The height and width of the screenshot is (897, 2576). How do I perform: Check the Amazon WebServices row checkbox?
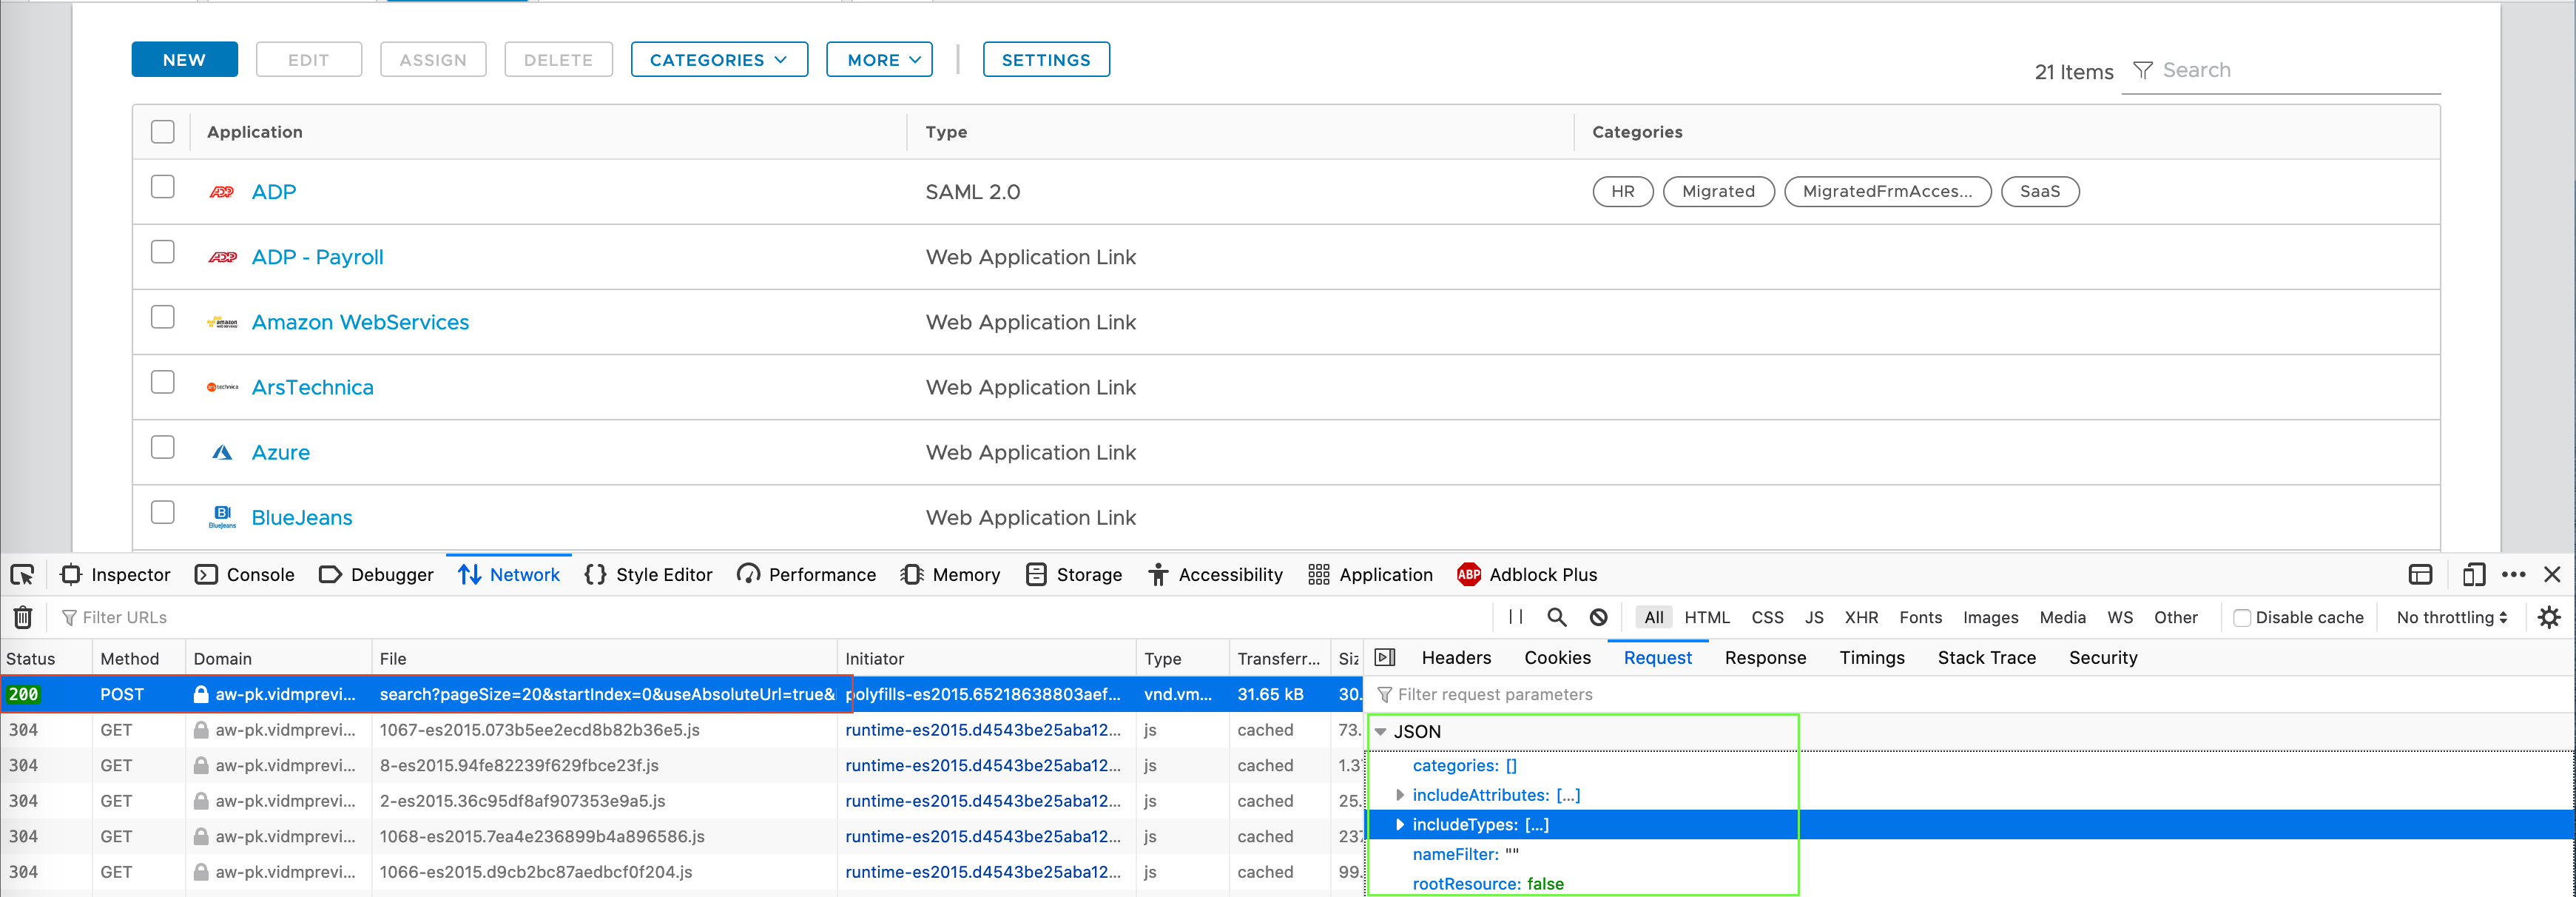tap(163, 317)
